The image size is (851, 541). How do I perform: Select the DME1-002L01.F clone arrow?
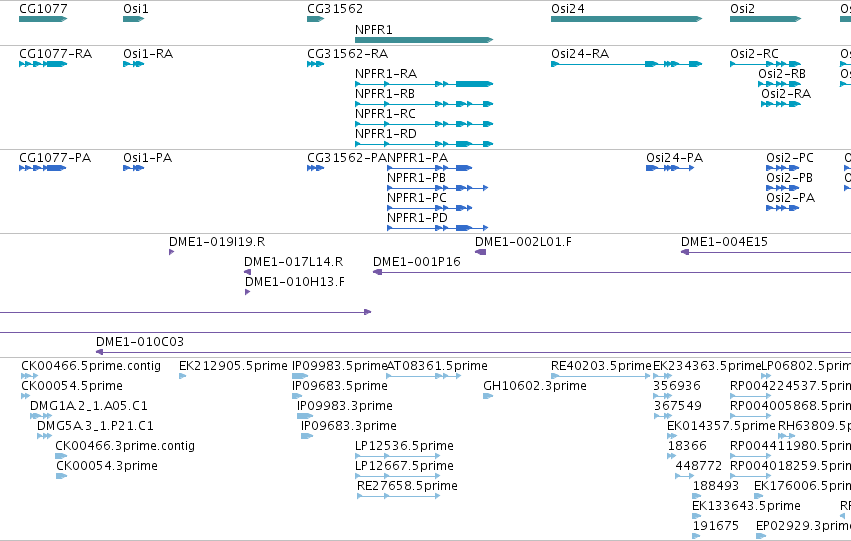[x=480, y=252]
